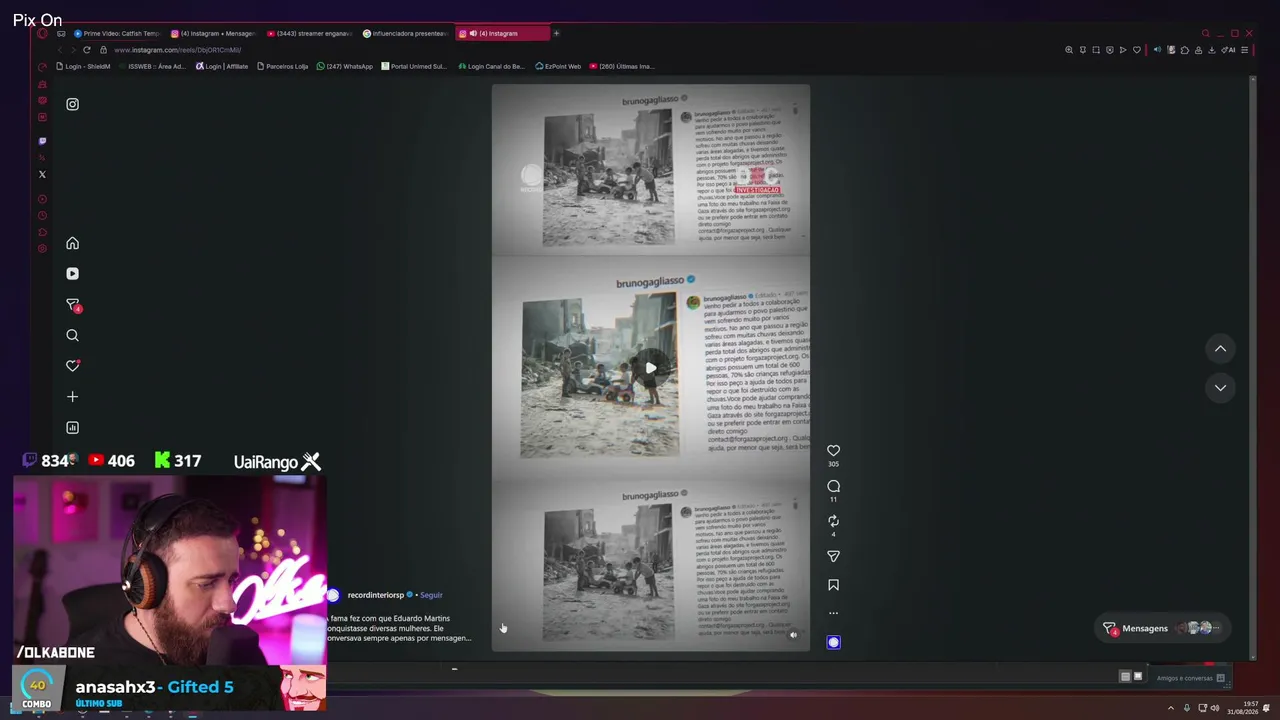Viewport: 1280px width, 720px height.
Task: Go to next reel down arrow
Action: 1220,387
